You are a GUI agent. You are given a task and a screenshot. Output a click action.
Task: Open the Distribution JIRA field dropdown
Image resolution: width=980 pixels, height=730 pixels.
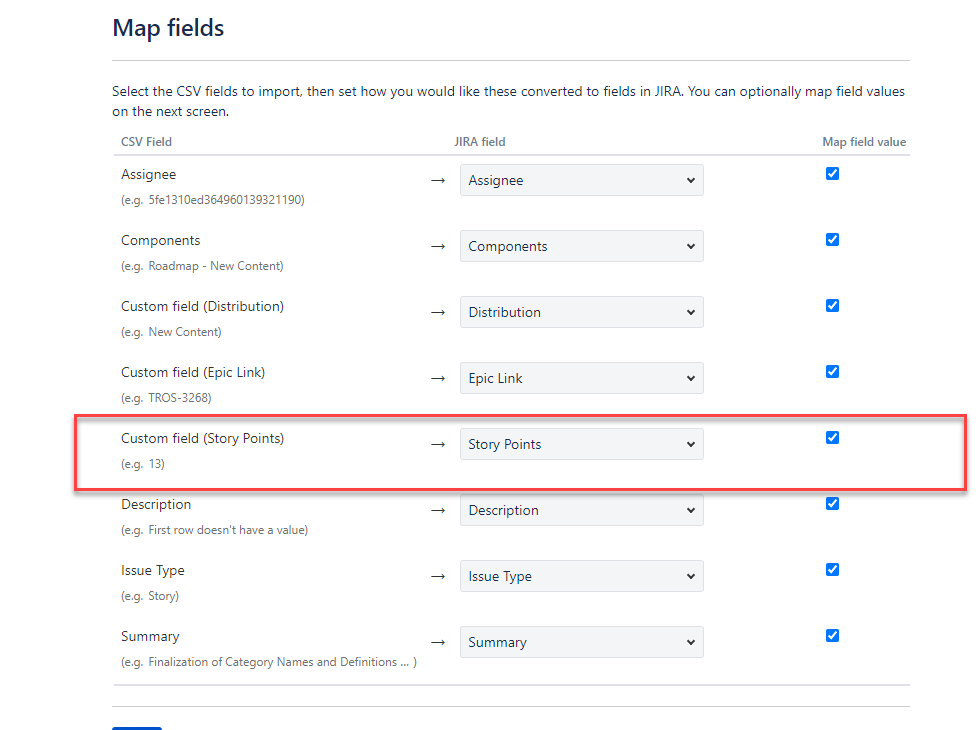(581, 312)
